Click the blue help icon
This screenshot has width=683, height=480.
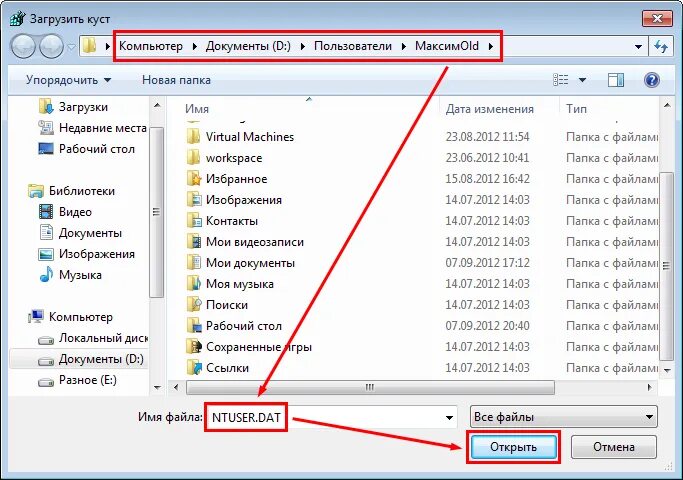651,80
